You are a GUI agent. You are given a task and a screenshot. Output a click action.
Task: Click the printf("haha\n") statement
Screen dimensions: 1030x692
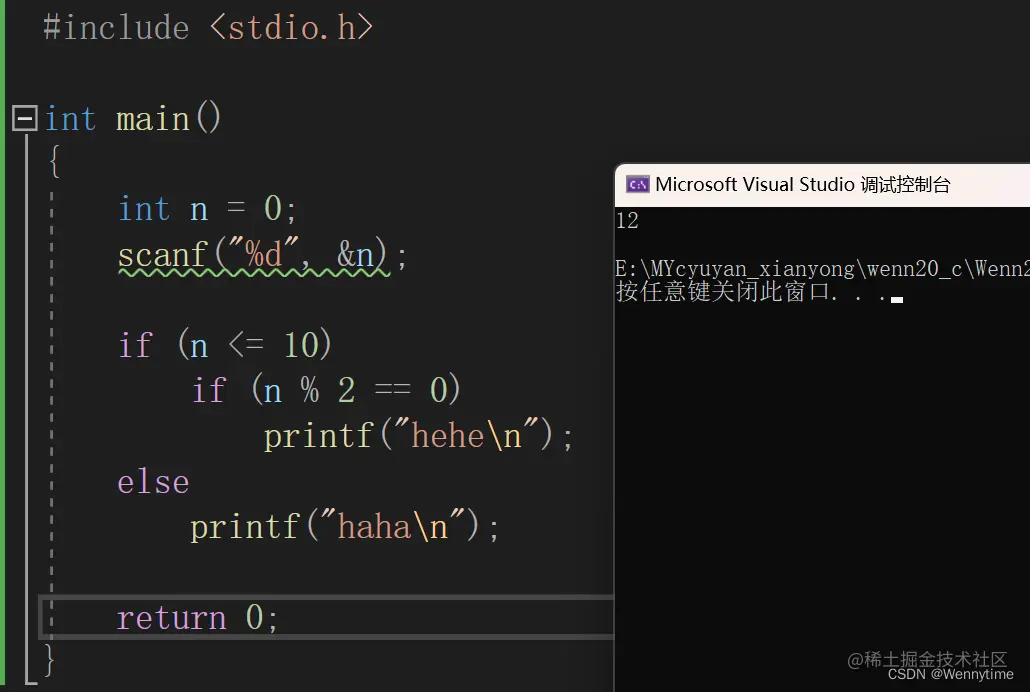coord(344,527)
